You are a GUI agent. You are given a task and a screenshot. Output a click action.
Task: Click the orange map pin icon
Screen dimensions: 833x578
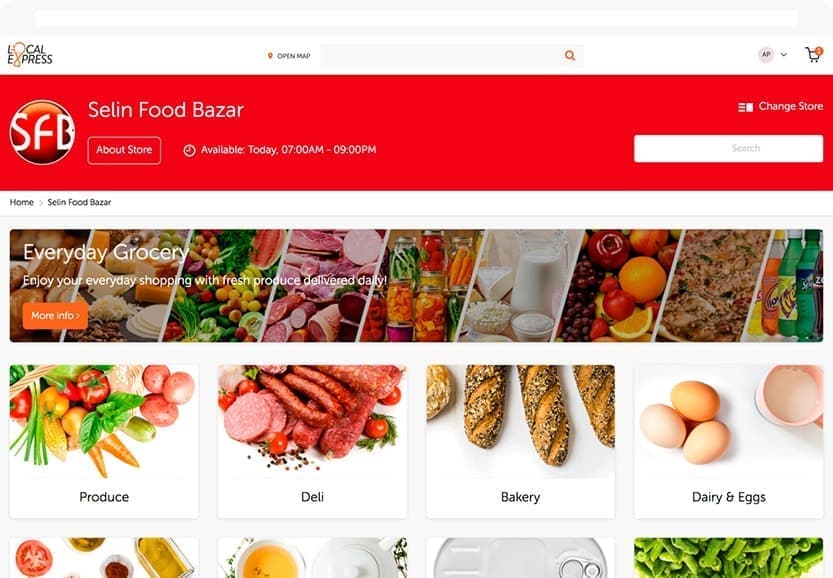(270, 56)
